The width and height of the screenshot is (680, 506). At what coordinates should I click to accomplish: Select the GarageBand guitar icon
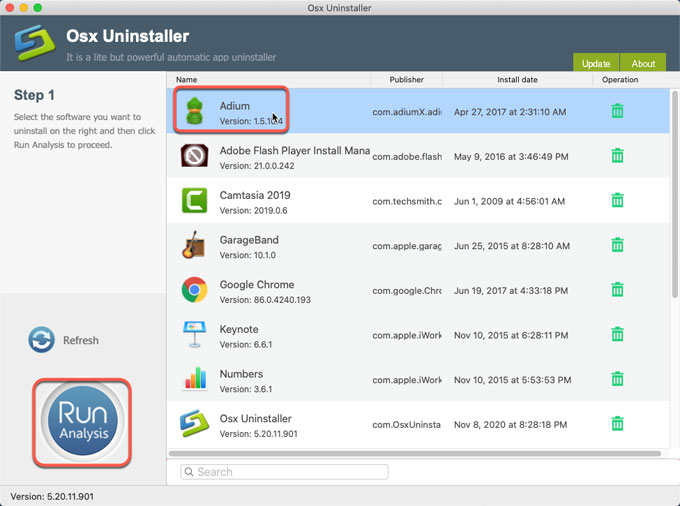pos(193,245)
